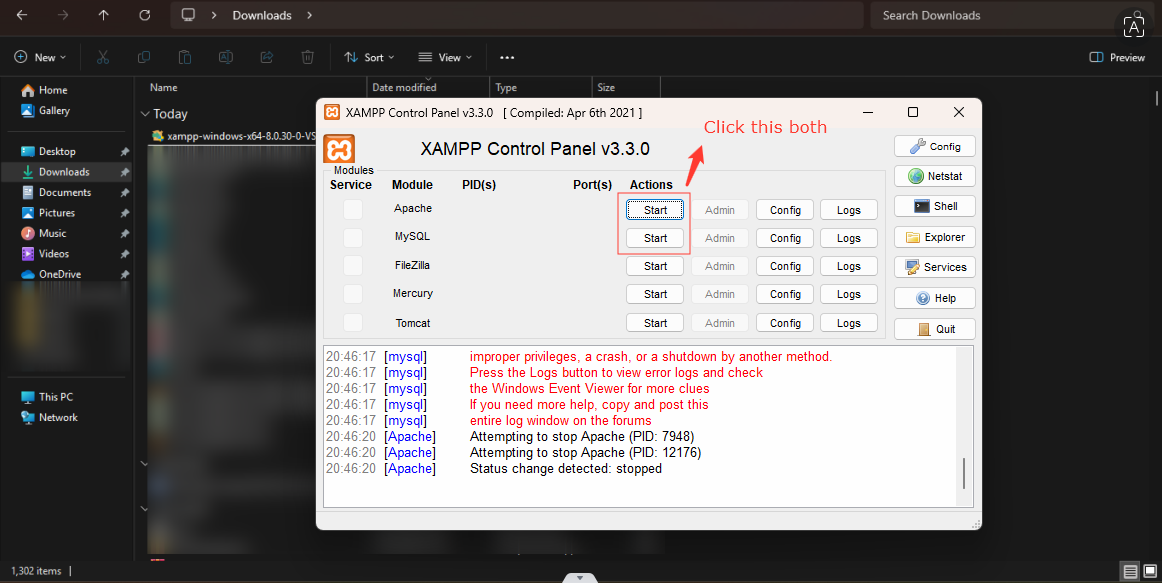Toggle Tomcat service checkbox
1162x583 pixels.
click(x=353, y=322)
